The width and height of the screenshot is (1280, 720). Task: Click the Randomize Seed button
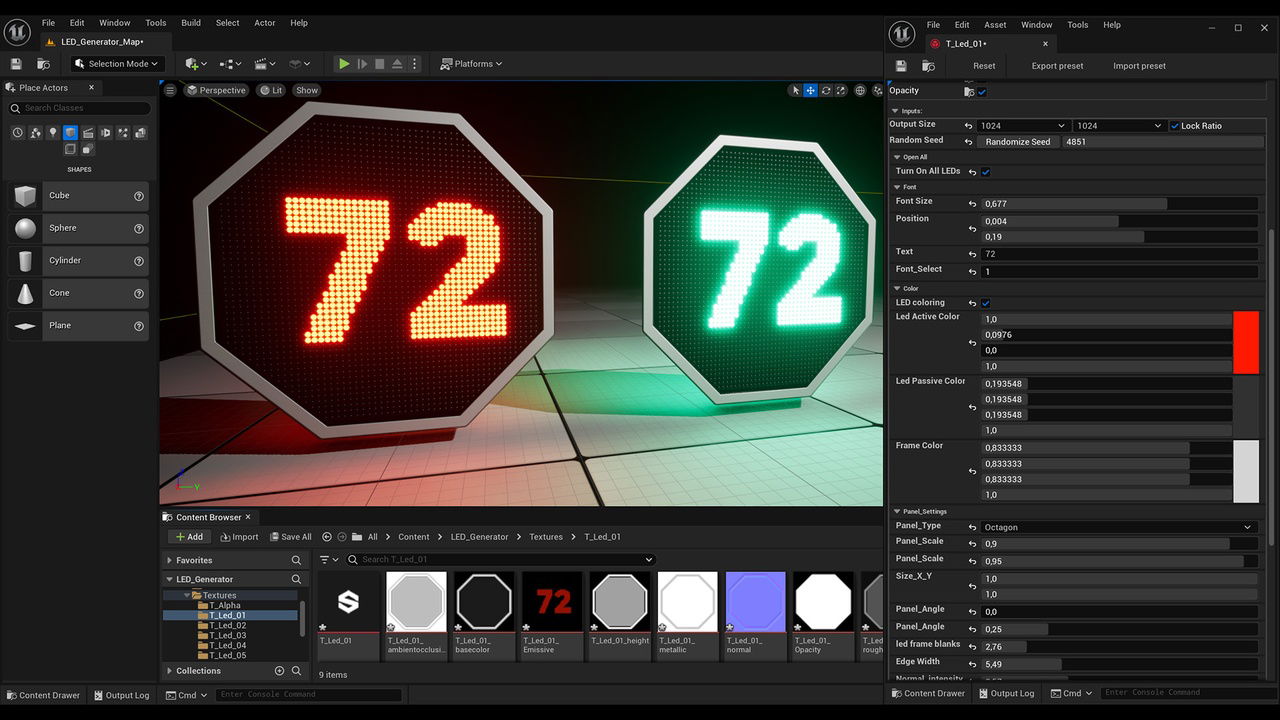point(1017,142)
